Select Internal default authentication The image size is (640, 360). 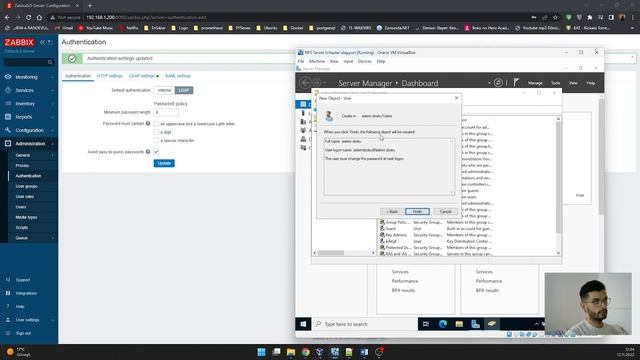(x=164, y=90)
